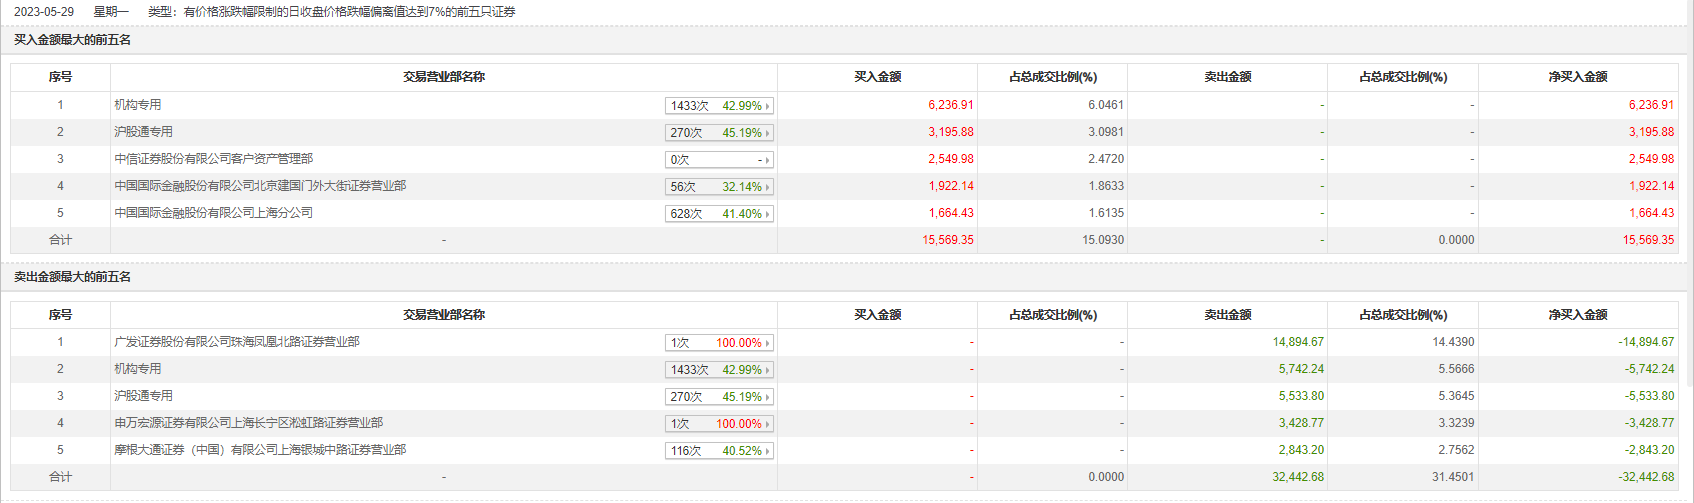Expand the 270次 45.19% box in buy table
This screenshot has width=1694, height=503.
point(719,132)
